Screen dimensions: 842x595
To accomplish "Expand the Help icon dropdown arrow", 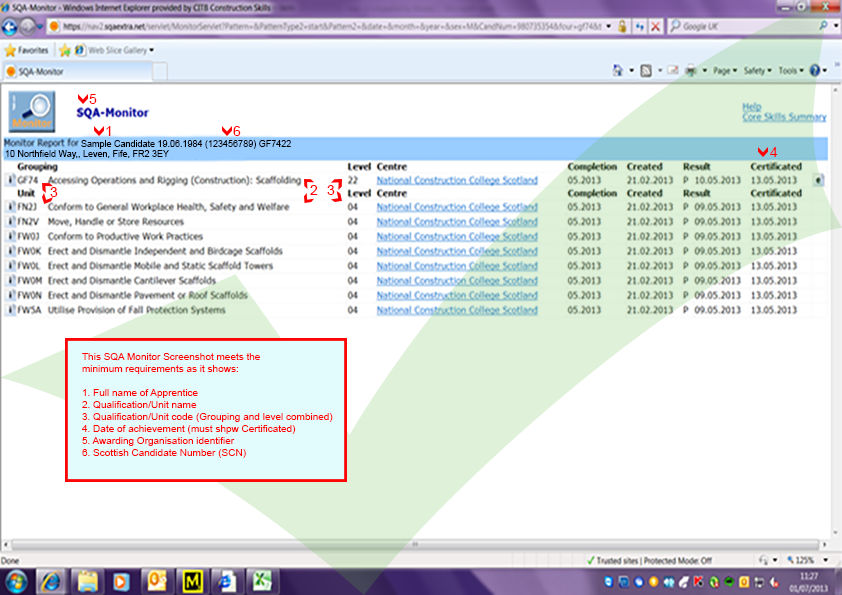I will point(825,70).
